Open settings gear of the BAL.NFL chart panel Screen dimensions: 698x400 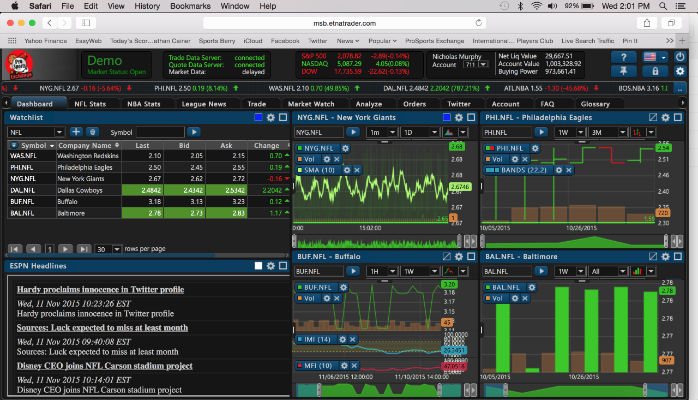point(666,256)
